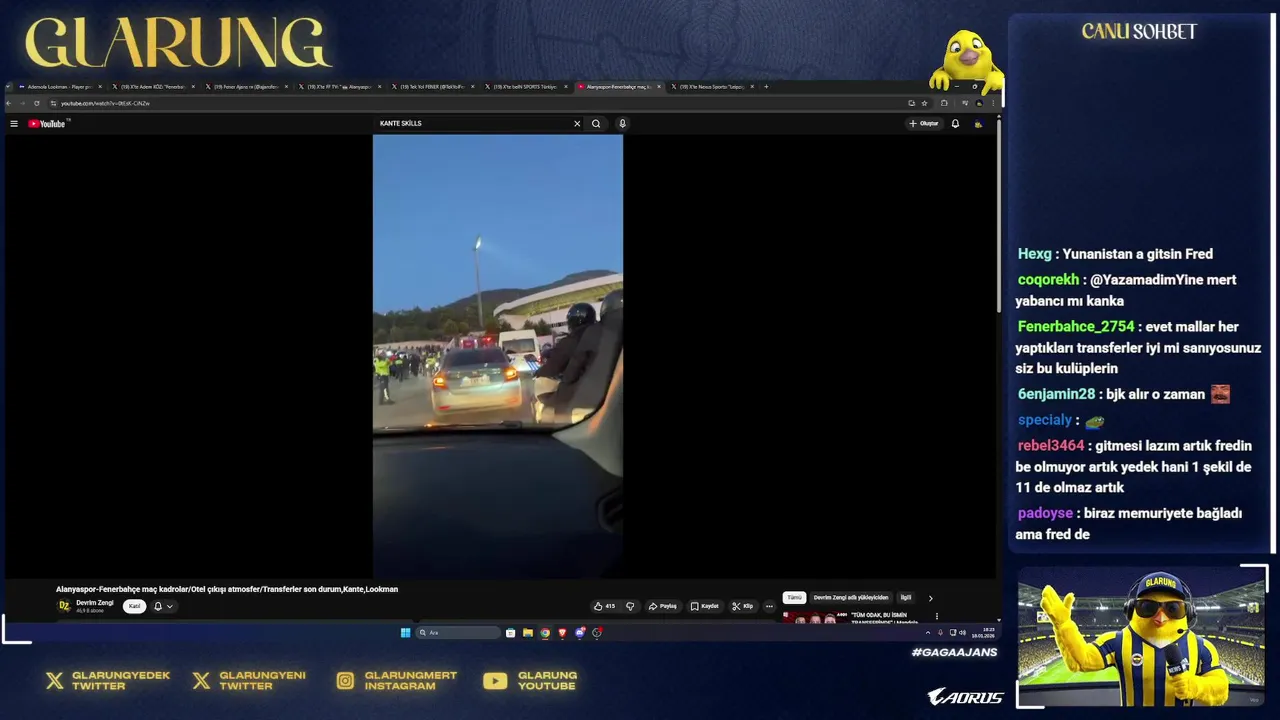Show more filter chips with arrow
Viewport: 1280px width, 720px height.
click(x=931, y=598)
